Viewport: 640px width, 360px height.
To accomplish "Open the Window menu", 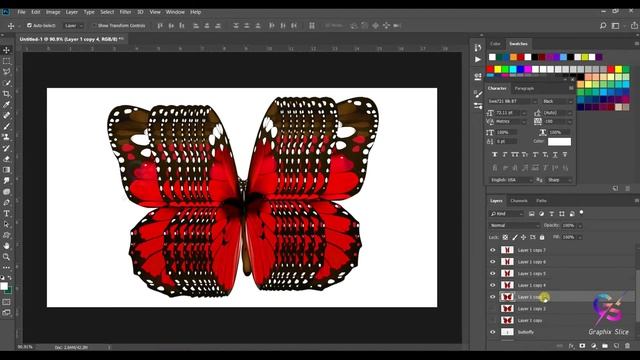I will point(176,12).
